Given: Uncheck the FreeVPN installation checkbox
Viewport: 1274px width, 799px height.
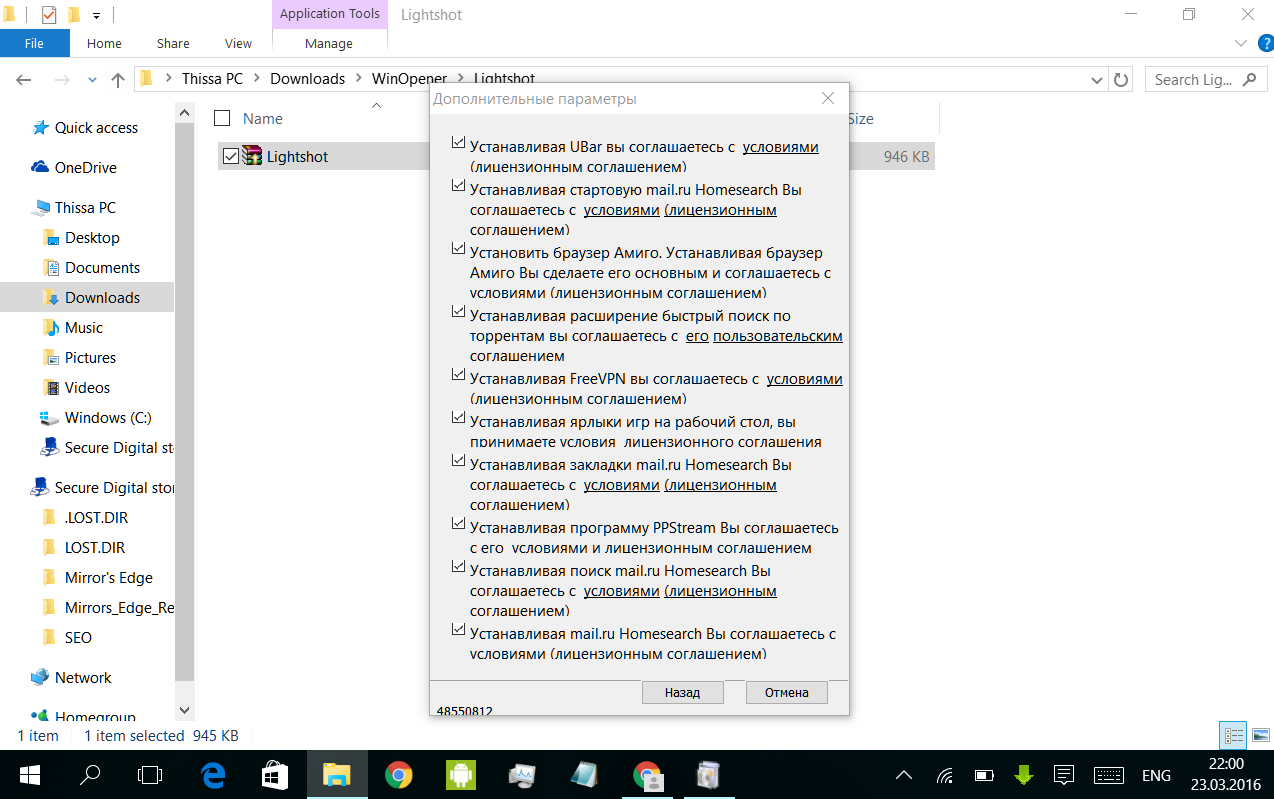Looking at the screenshot, I should coord(458,376).
